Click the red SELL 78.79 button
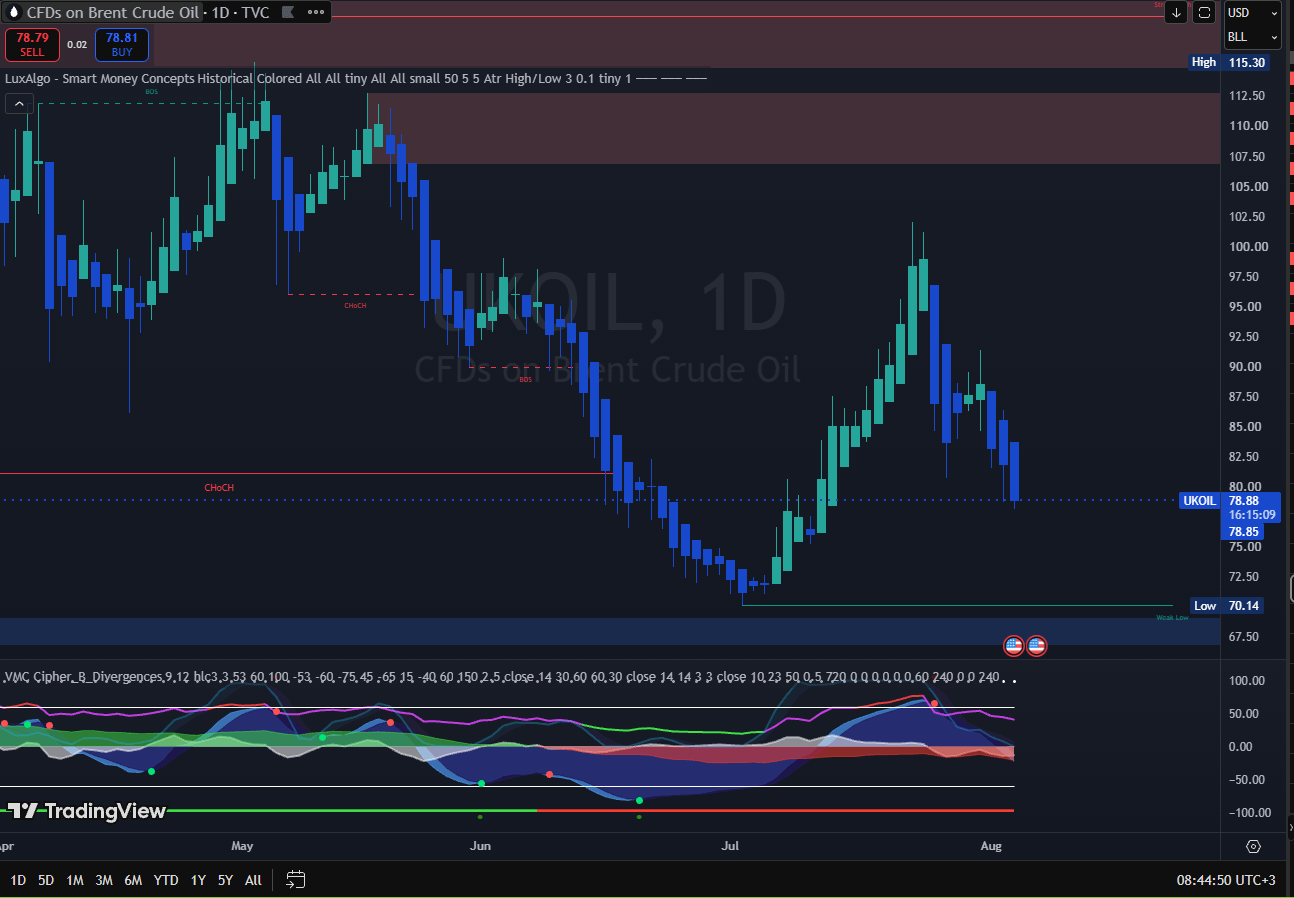Screen dimensions: 1294x898 click(x=32, y=44)
